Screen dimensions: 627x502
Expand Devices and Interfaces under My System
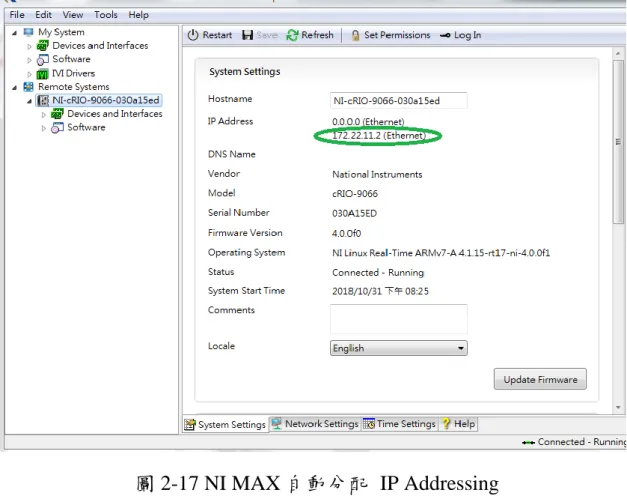click(x=29, y=46)
